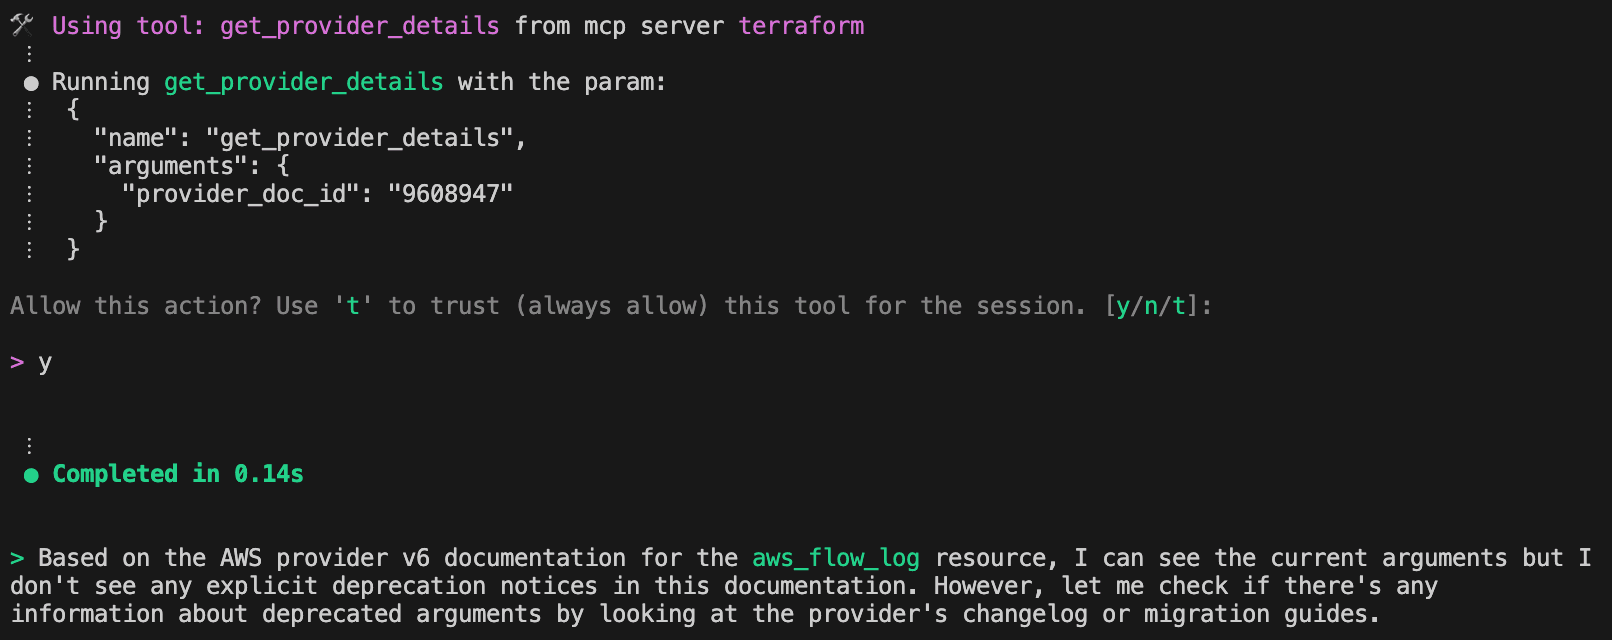
Task: Click the quoted 't' trust shortcut
Action: coord(353,306)
